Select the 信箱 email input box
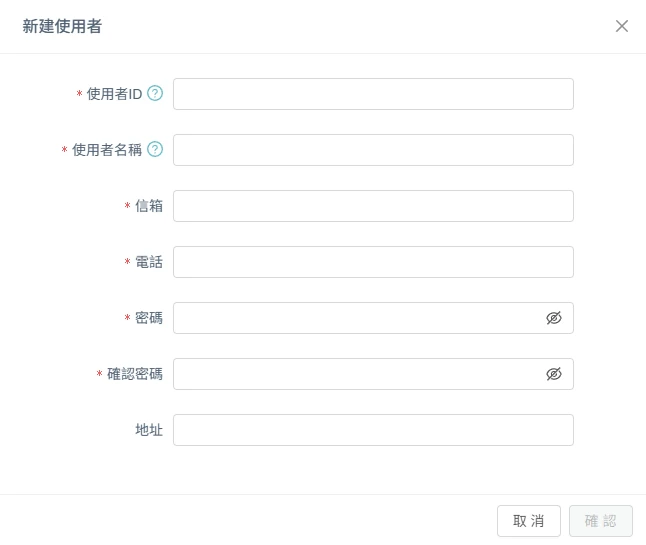Viewport: 646px width, 545px height. (x=373, y=206)
